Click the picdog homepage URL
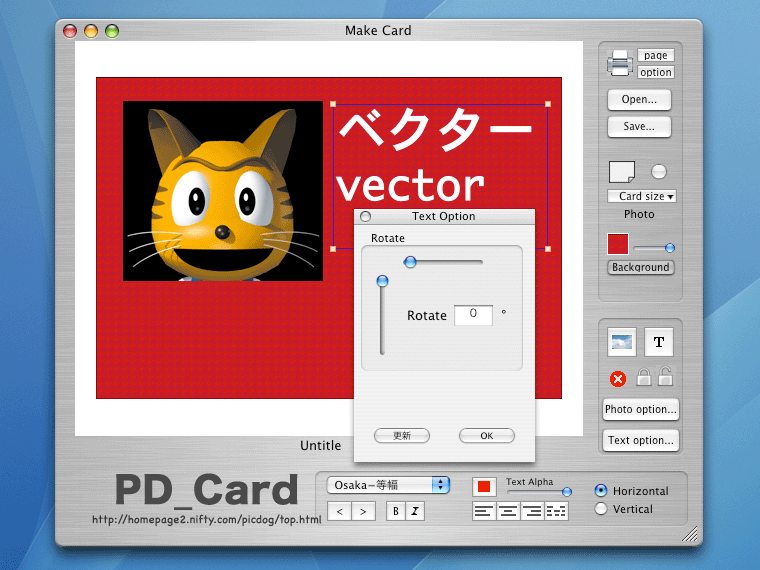 coord(206,520)
